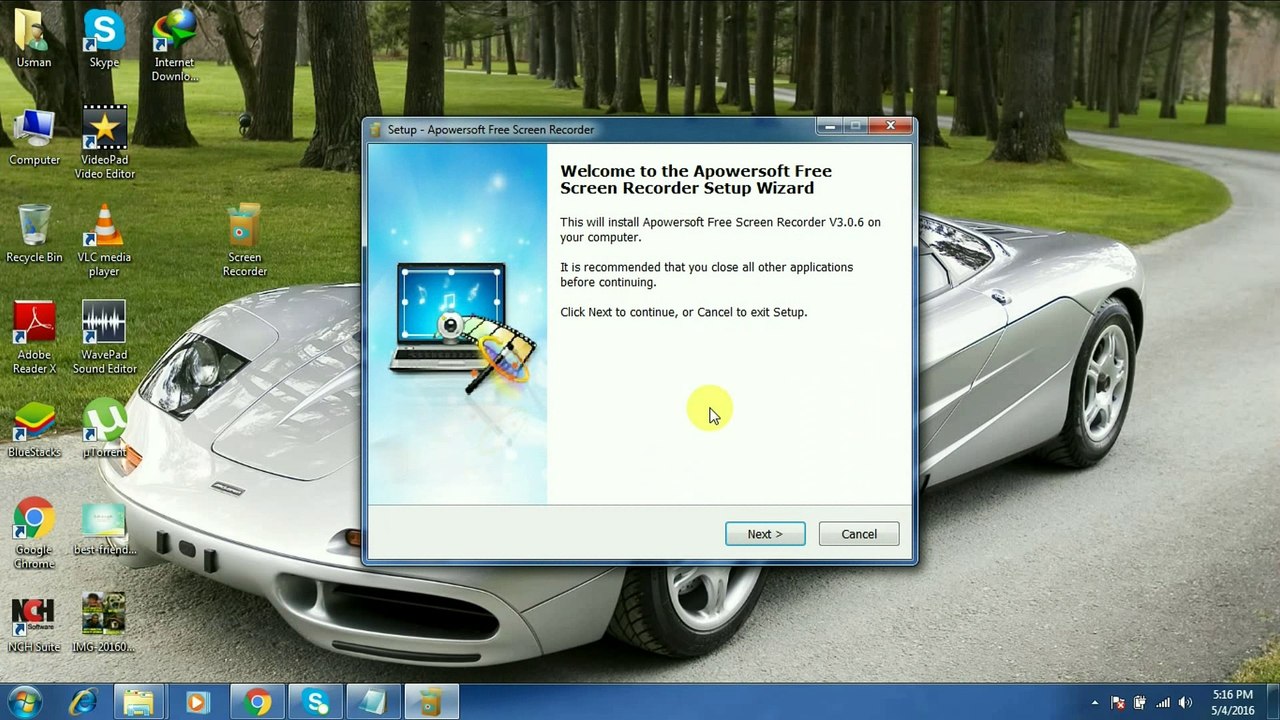Image resolution: width=1280 pixels, height=720 pixels.
Task: Open the network signal tray icon
Action: tap(1163, 703)
